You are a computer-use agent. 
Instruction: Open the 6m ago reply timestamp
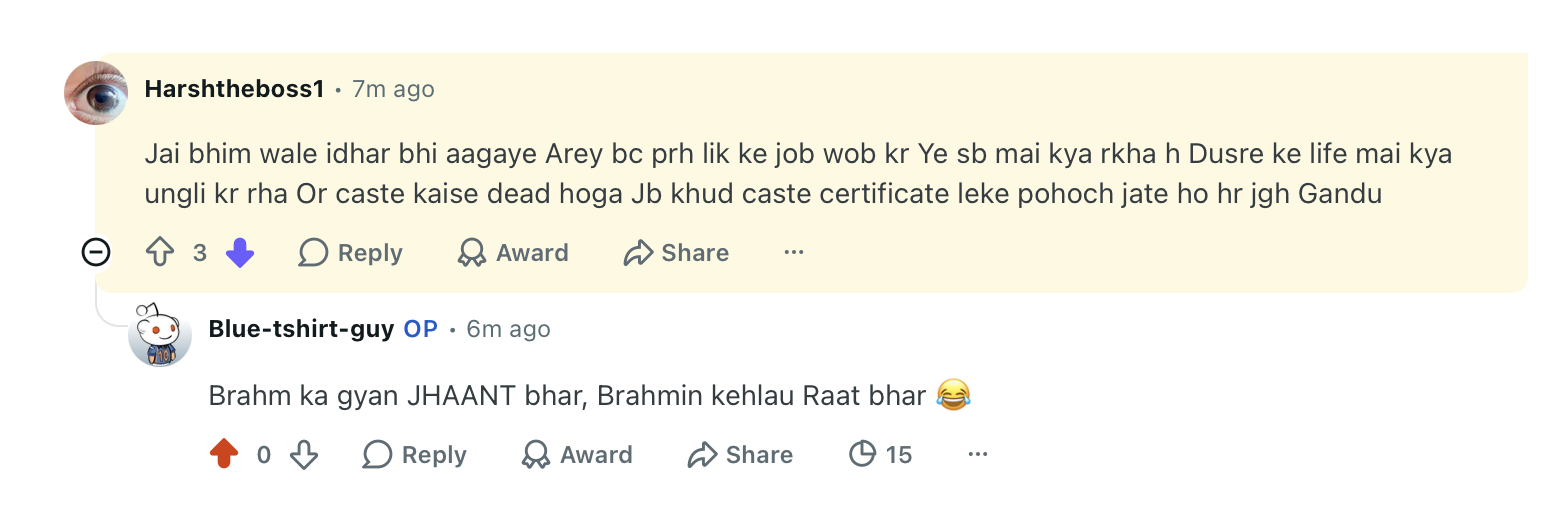click(508, 329)
